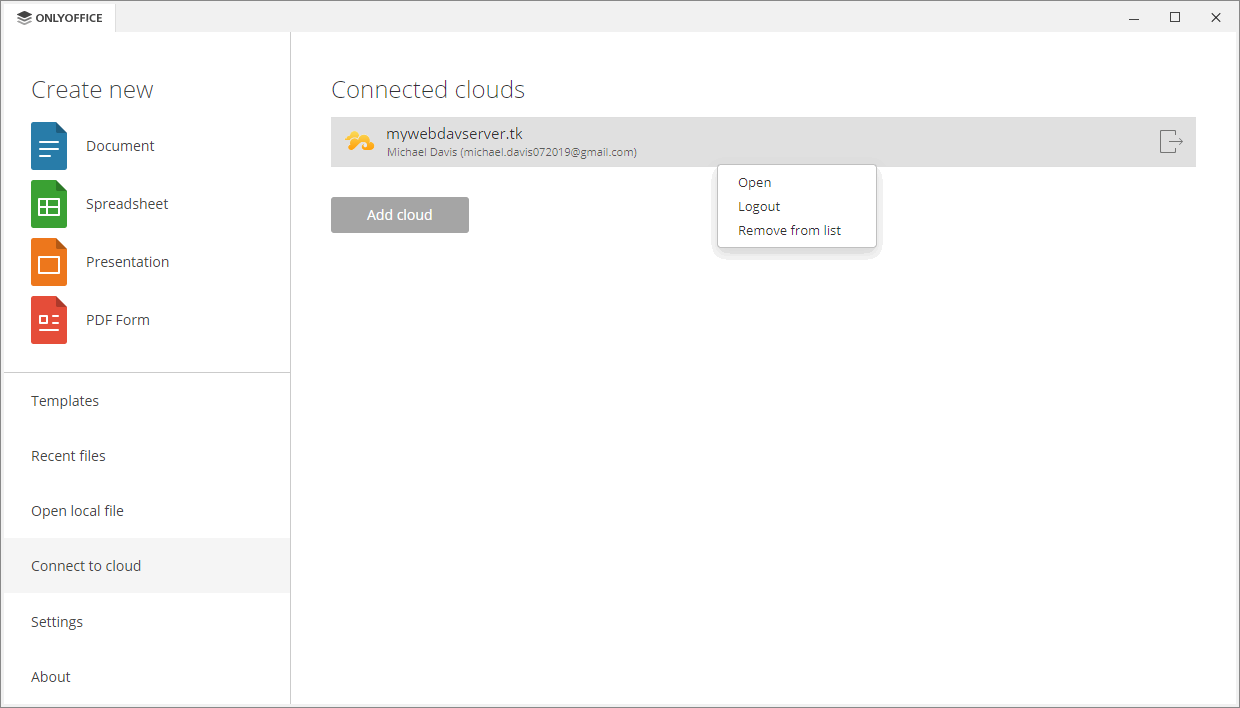Click the mywebdavserver.tk cloud name
This screenshot has width=1240, height=708.
(x=454, y=134)
